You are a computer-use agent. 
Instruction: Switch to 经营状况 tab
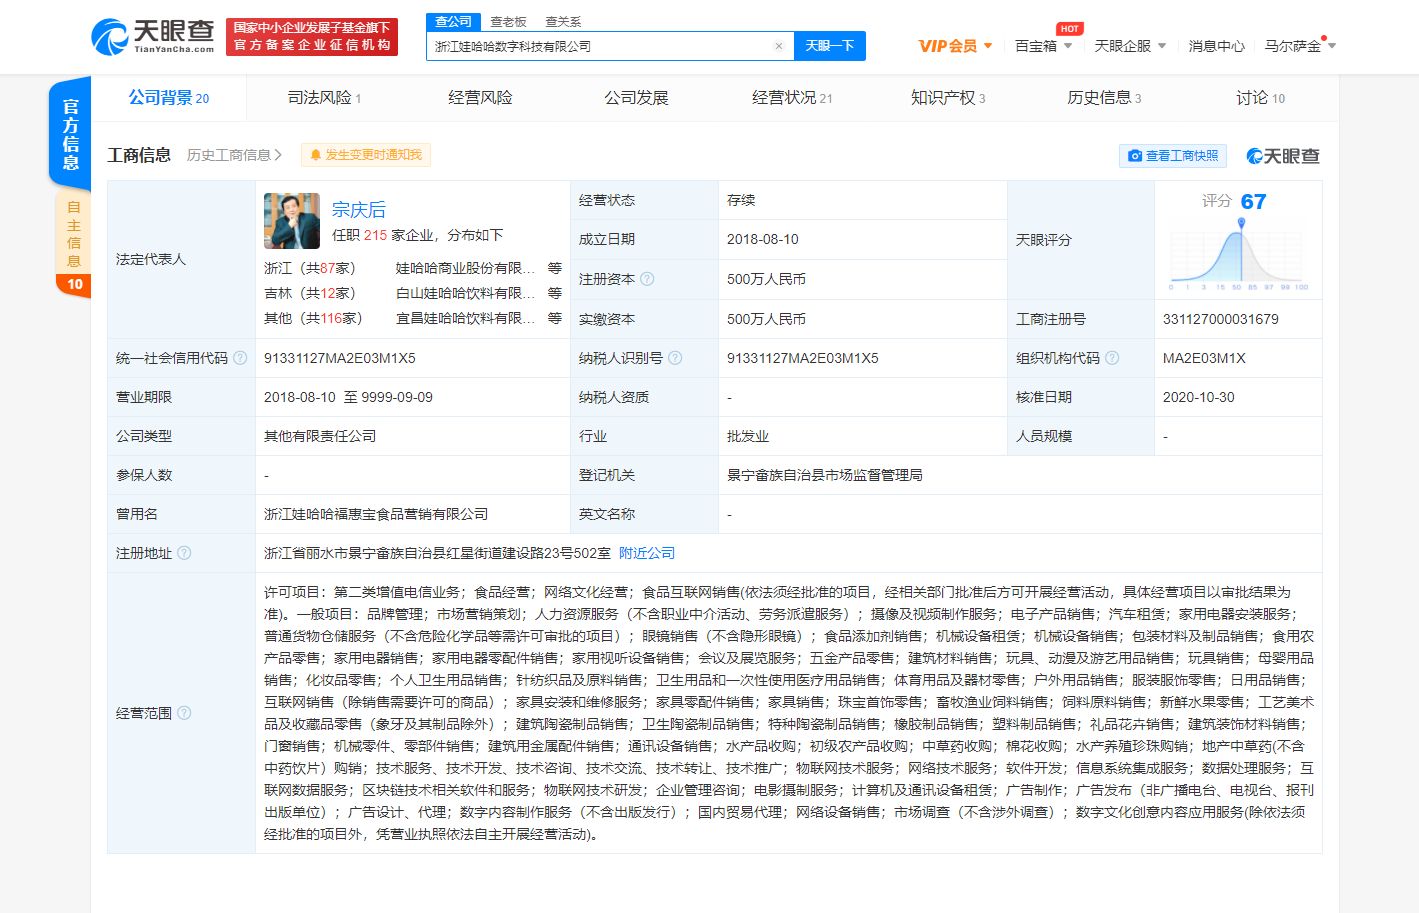coord(792,98)
